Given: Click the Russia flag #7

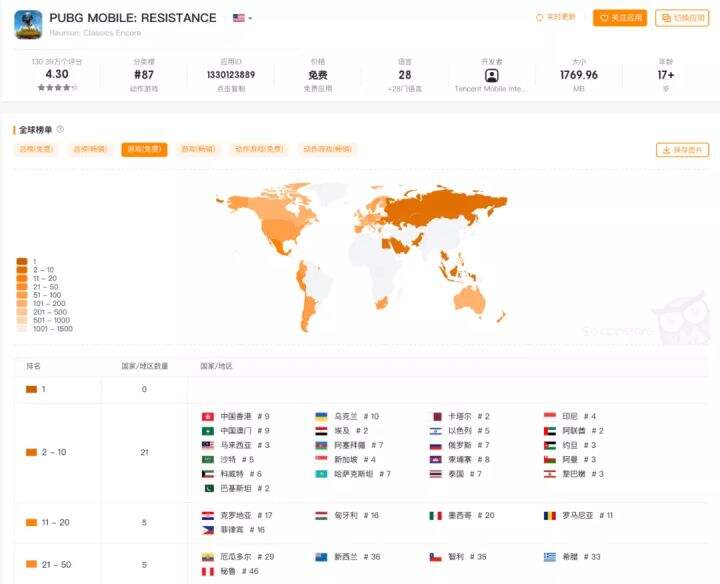Looking at the screenshot, I should (435, 445).
